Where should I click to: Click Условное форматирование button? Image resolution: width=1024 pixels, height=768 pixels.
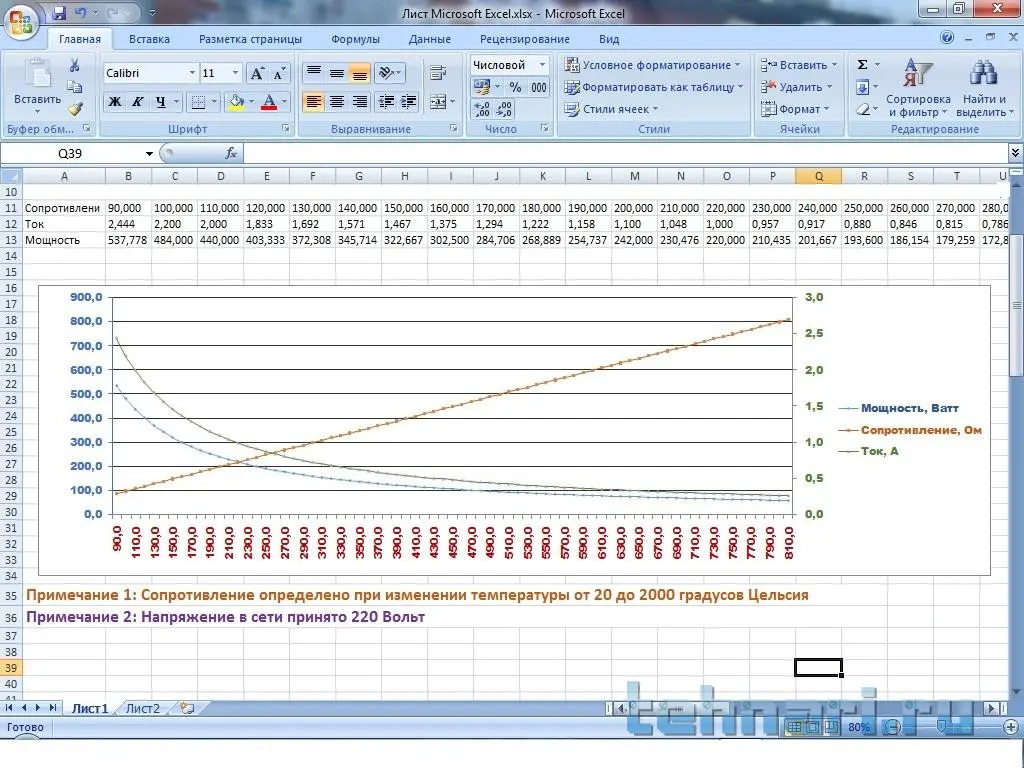pyautogui.click(x=652, y=65)
